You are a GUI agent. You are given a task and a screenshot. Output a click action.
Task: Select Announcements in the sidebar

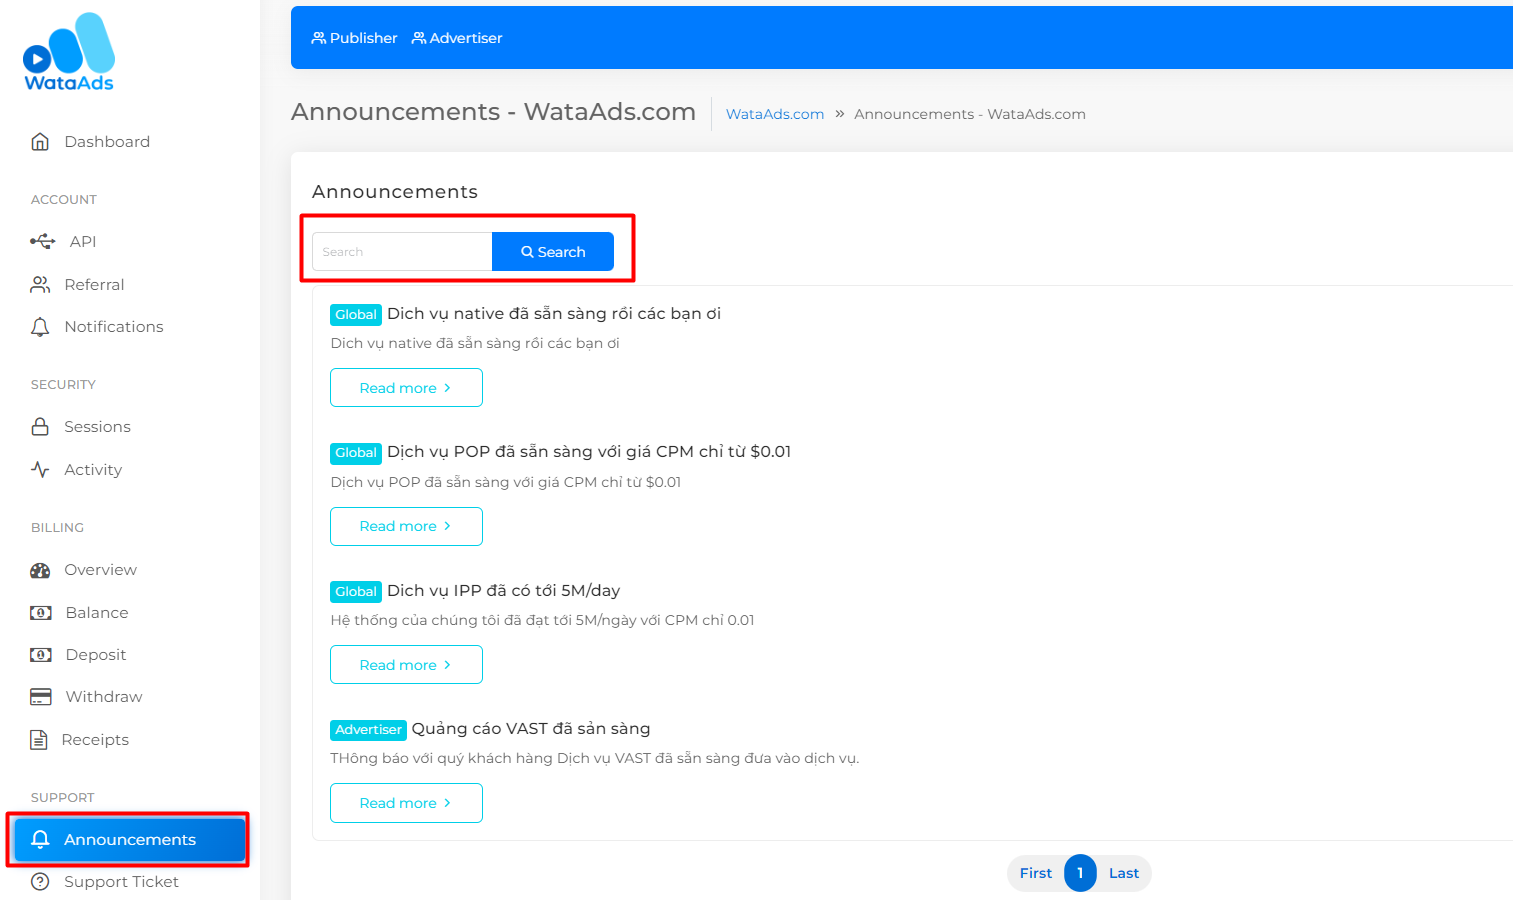pyautogui.click(x=130, y=840)
